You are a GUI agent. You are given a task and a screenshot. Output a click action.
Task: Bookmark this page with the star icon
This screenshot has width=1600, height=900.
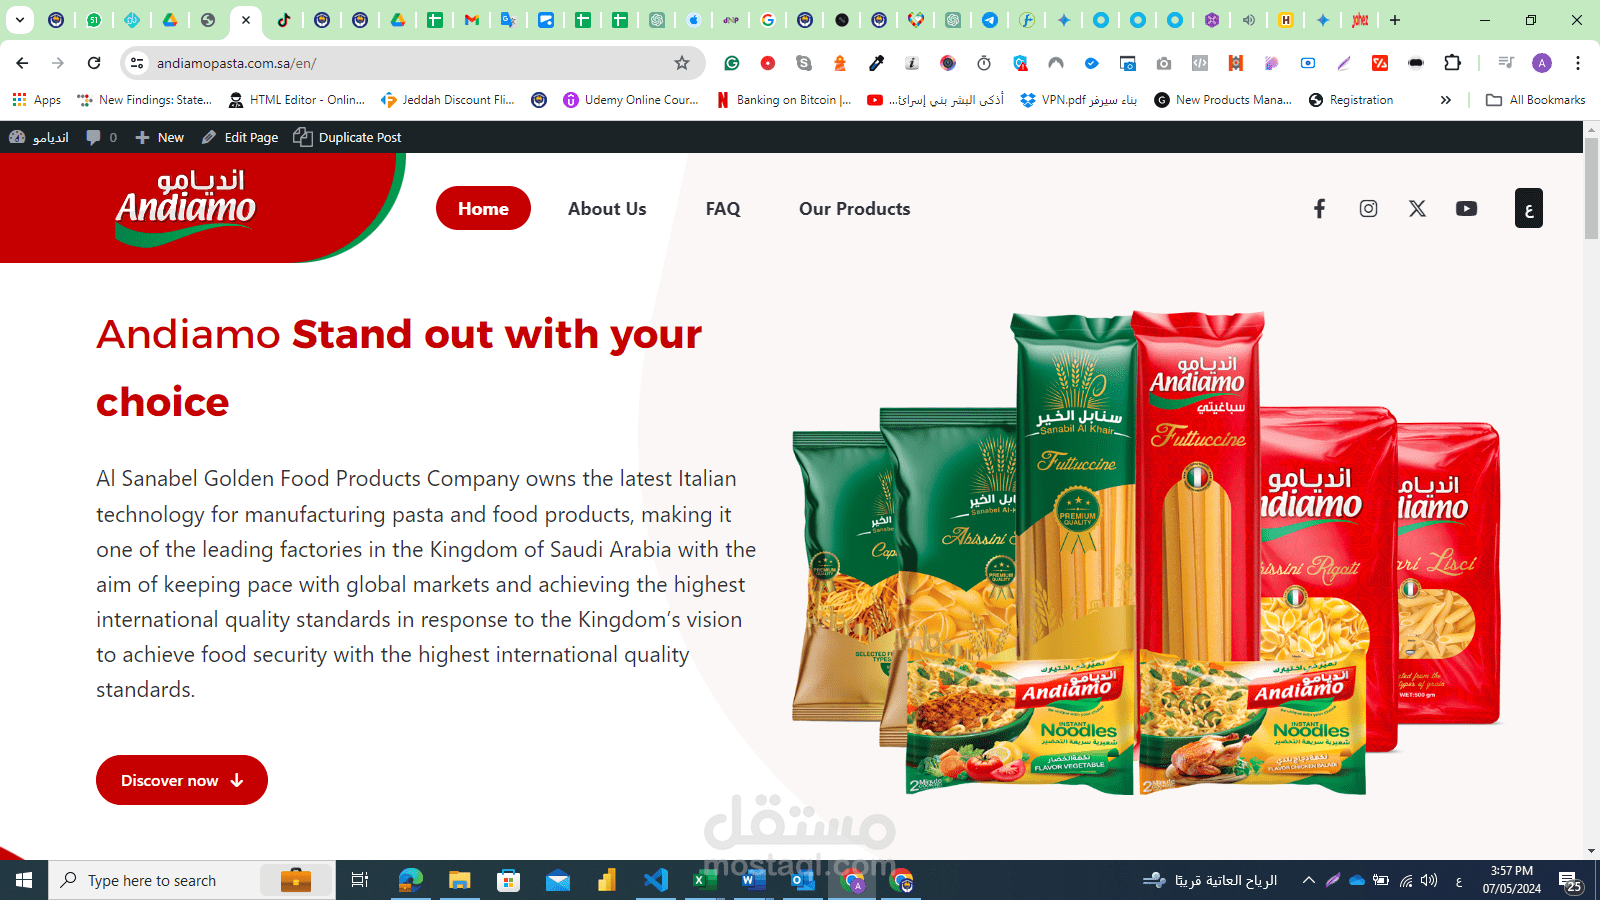682,63
